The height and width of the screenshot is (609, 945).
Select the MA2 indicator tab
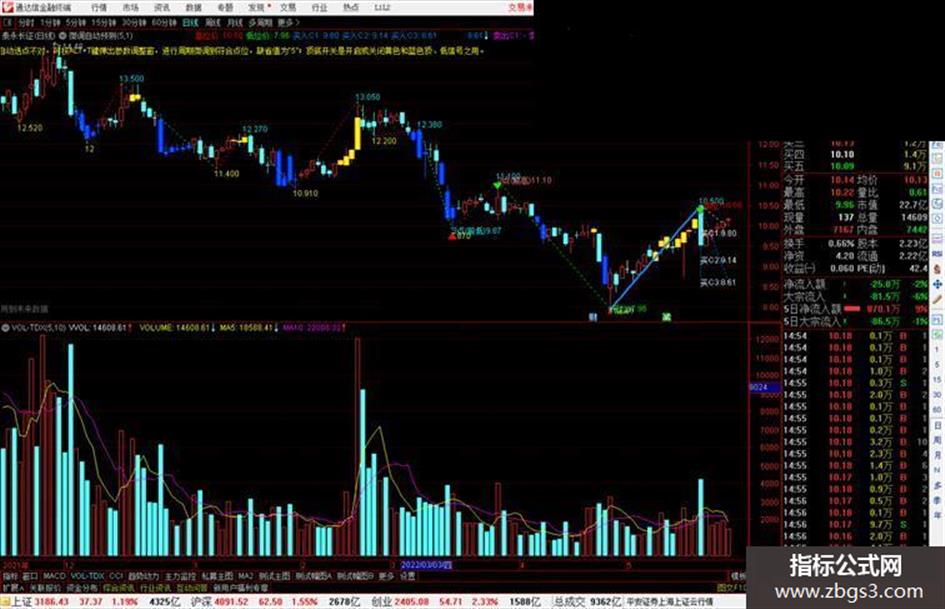[x=245, y=576]
